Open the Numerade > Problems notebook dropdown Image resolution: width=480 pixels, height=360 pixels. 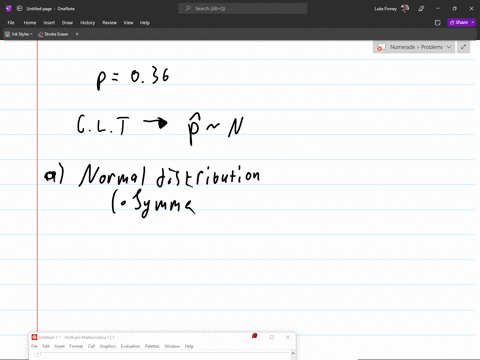(414, 47)
